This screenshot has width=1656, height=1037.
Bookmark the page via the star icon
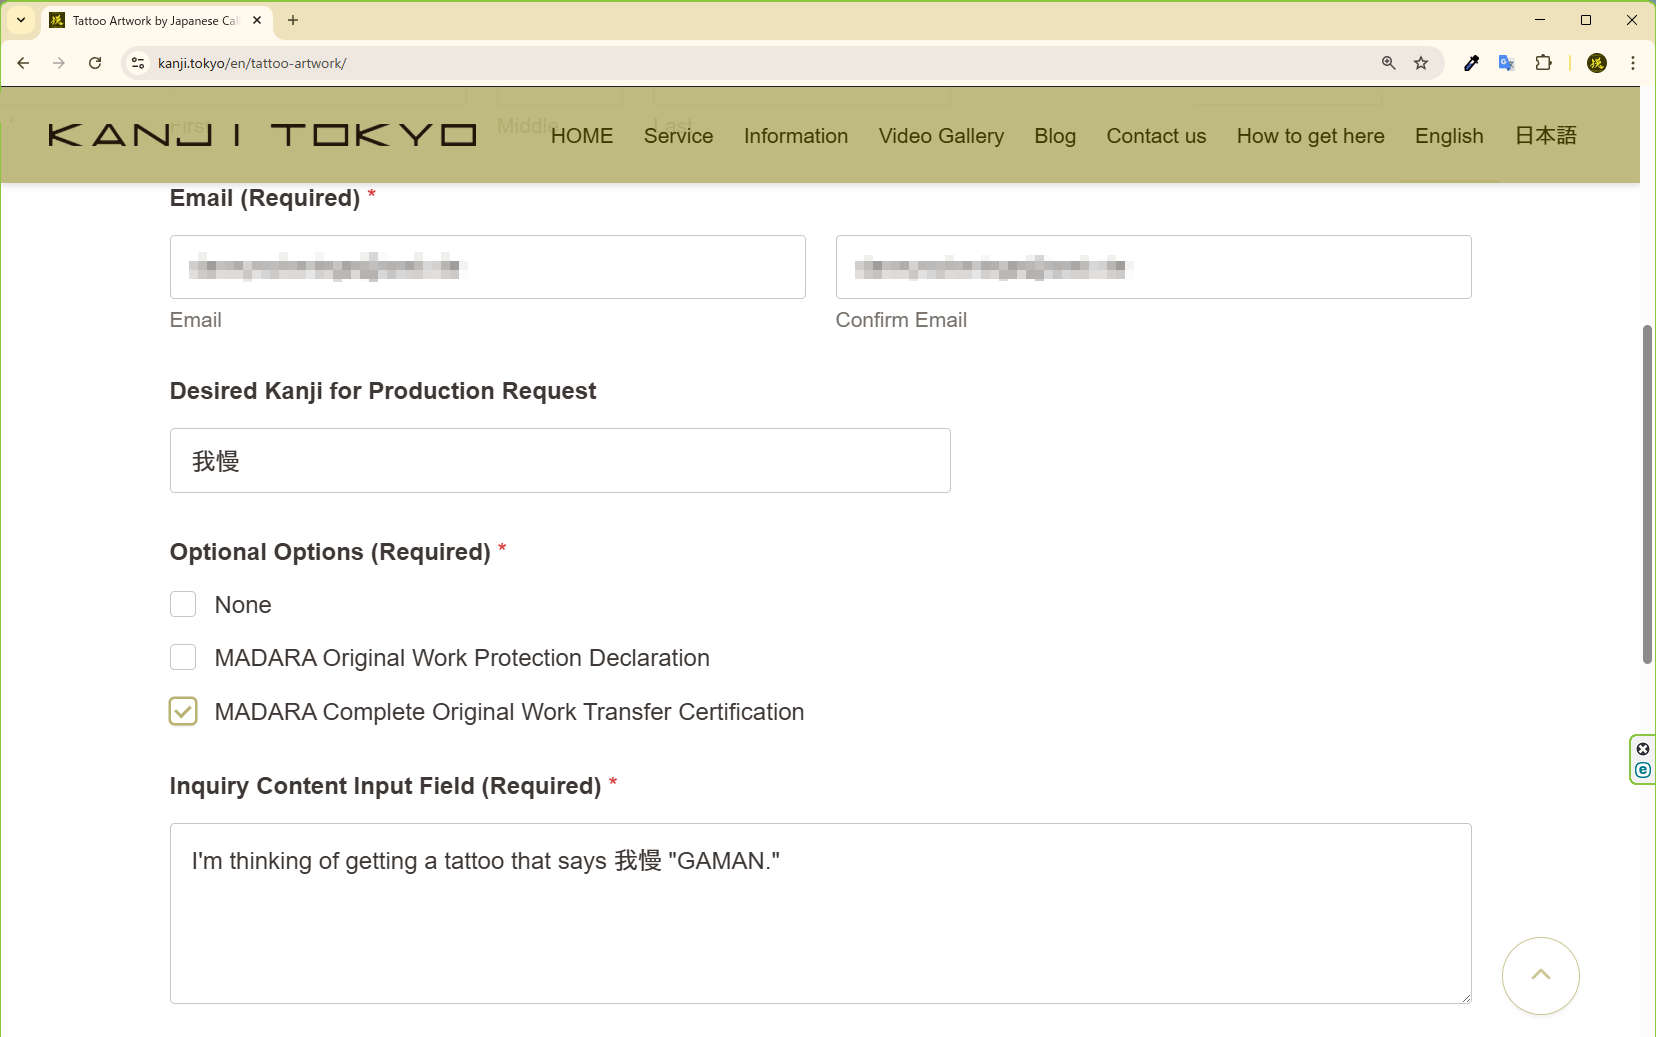click(x=1420, y=62)
